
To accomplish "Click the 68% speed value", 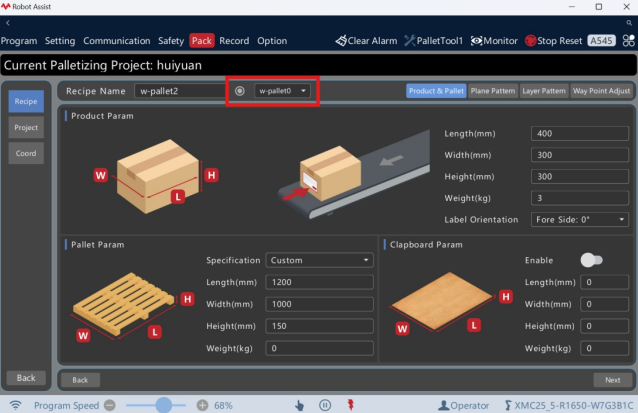I will pos(223,405).
